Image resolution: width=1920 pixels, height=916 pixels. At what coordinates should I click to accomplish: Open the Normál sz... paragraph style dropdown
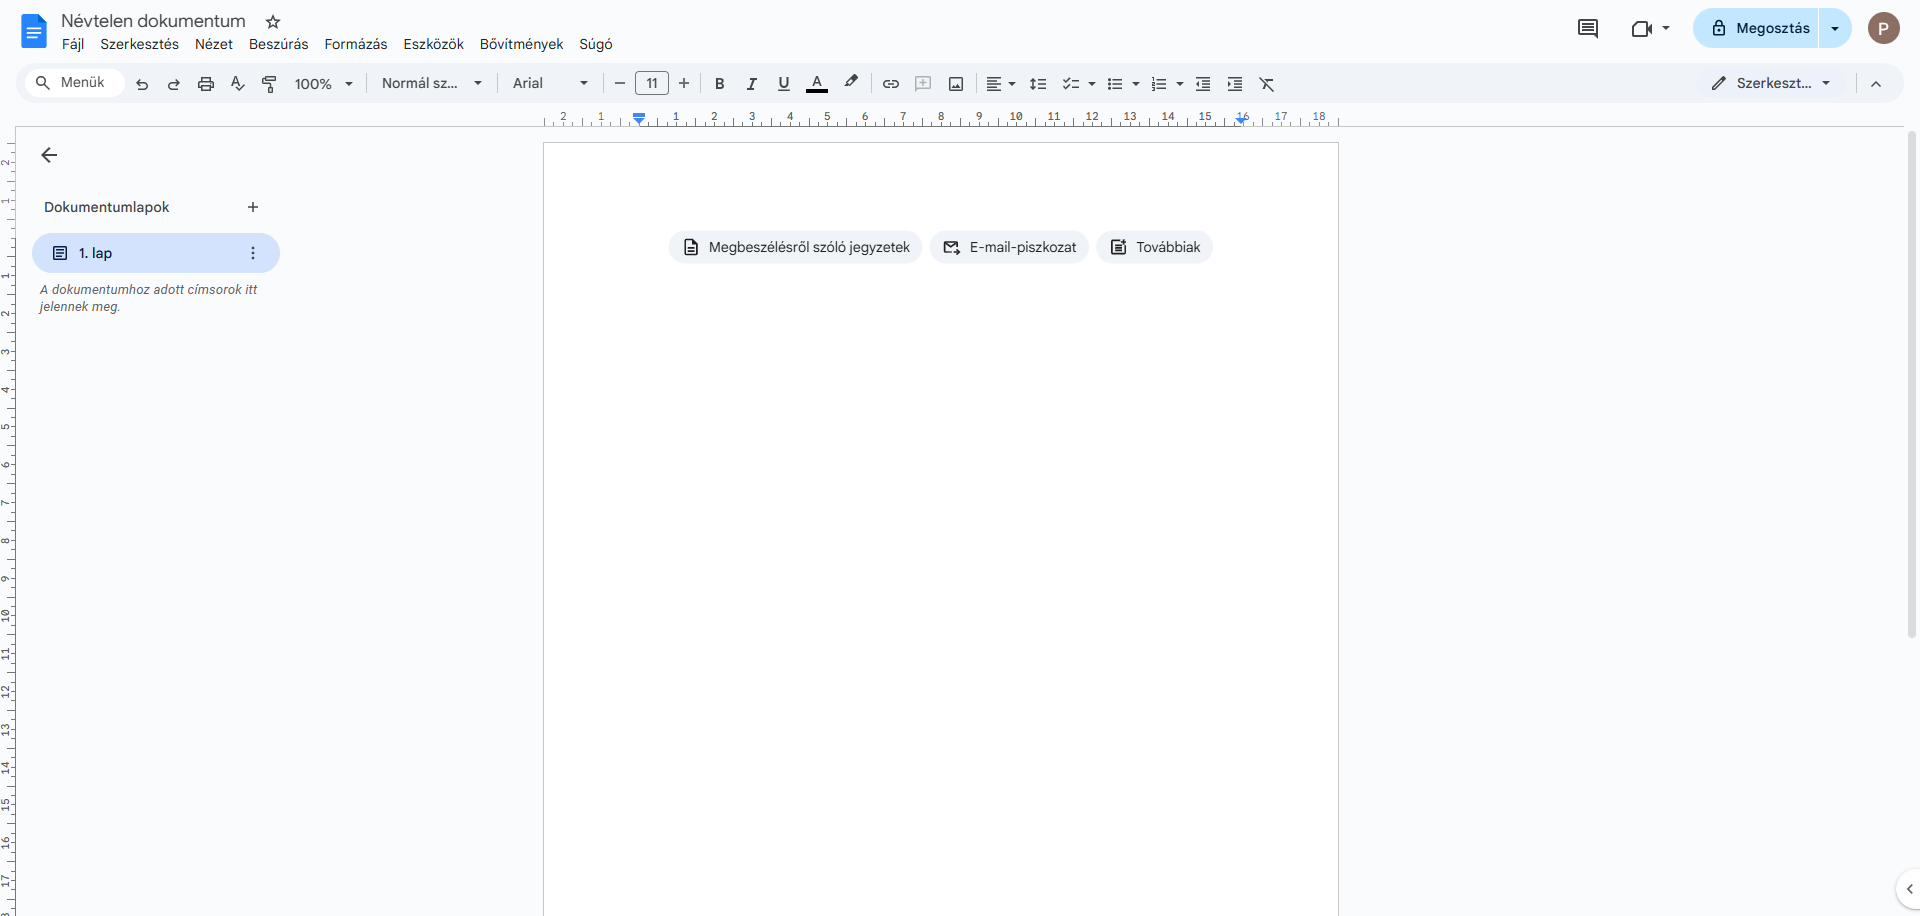432,84
